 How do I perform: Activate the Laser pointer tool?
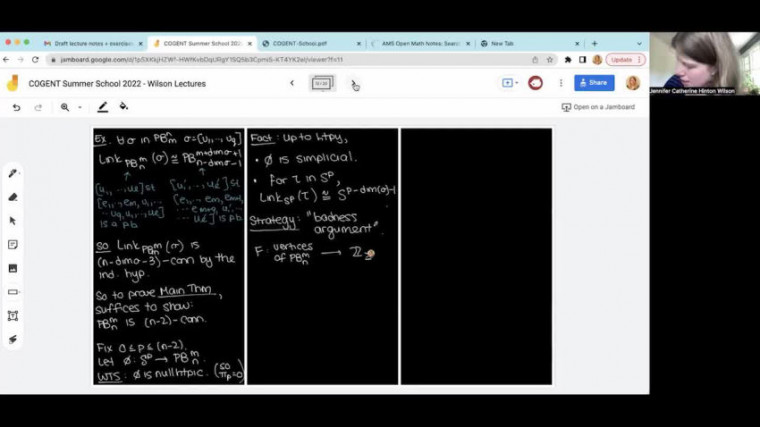pos(13,339)
